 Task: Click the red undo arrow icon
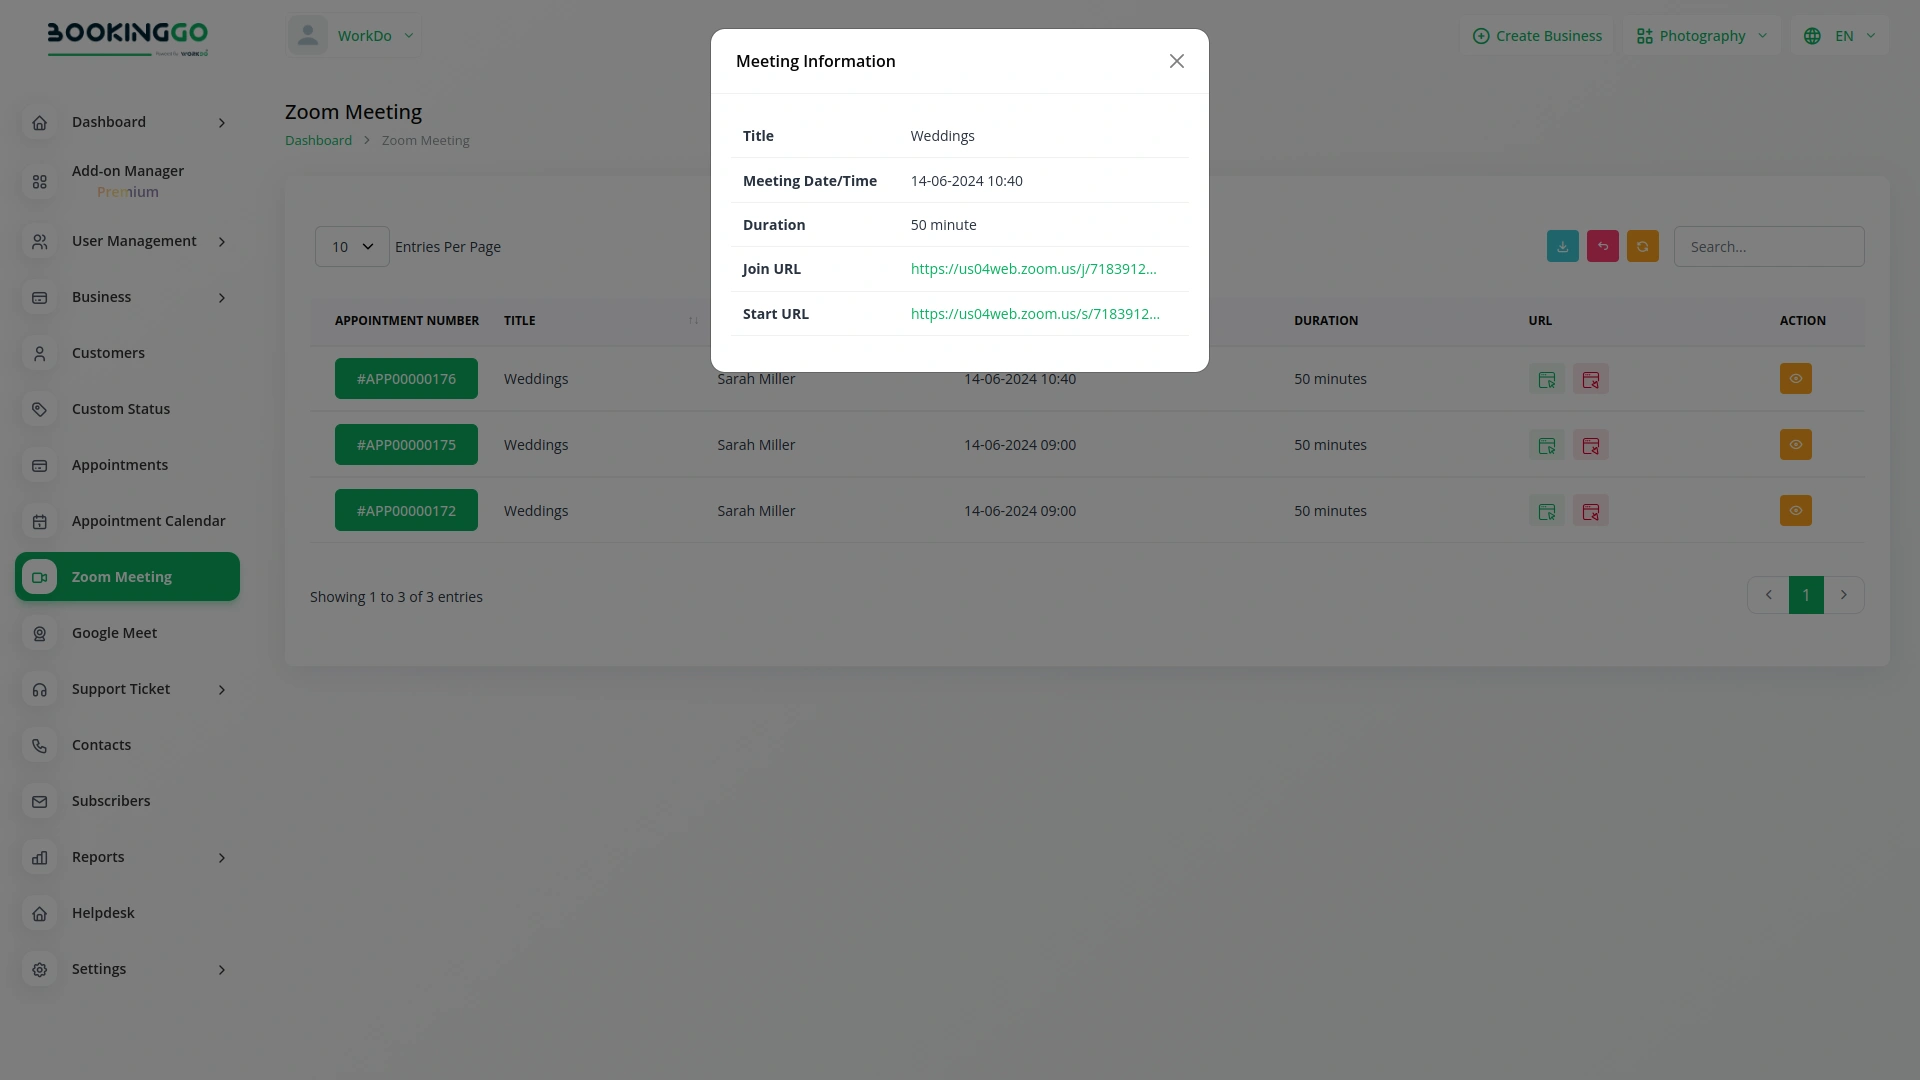1602,246
